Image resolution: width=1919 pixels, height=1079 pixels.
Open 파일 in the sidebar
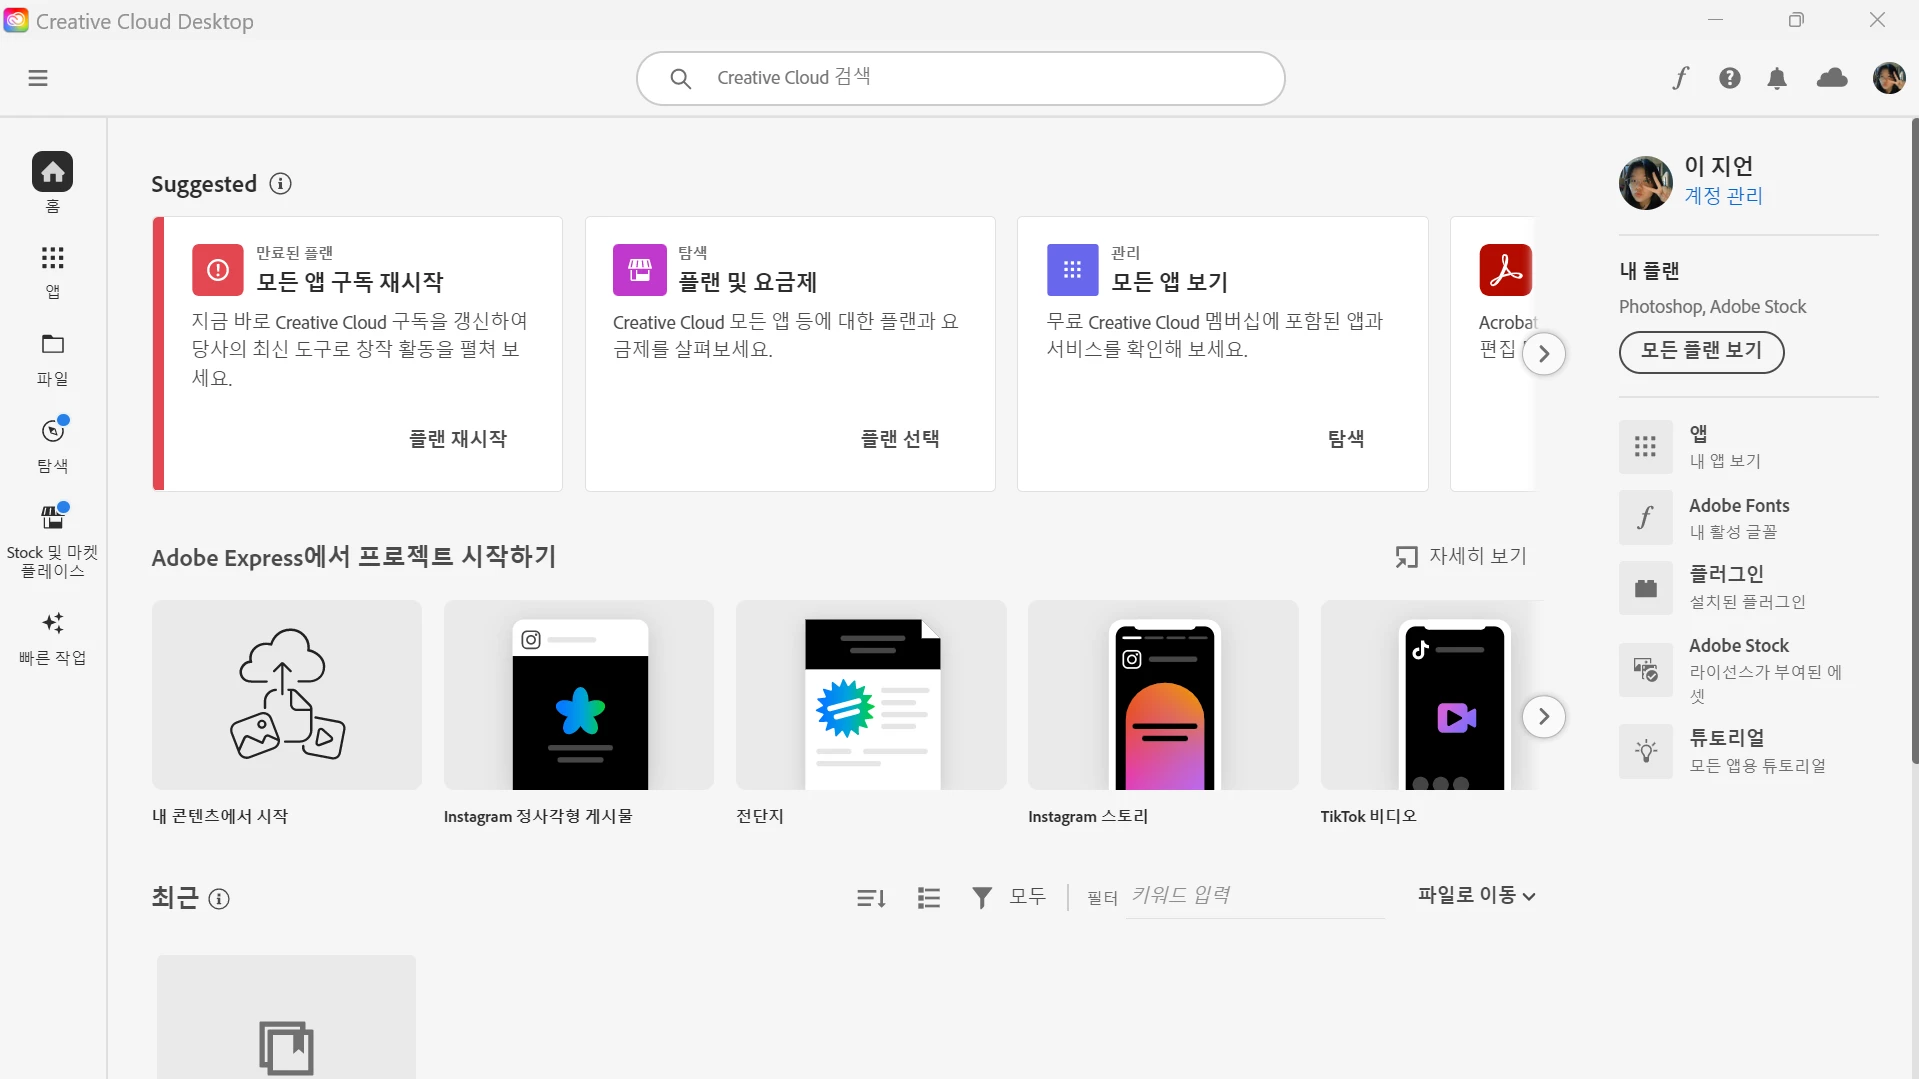(53, 358)
